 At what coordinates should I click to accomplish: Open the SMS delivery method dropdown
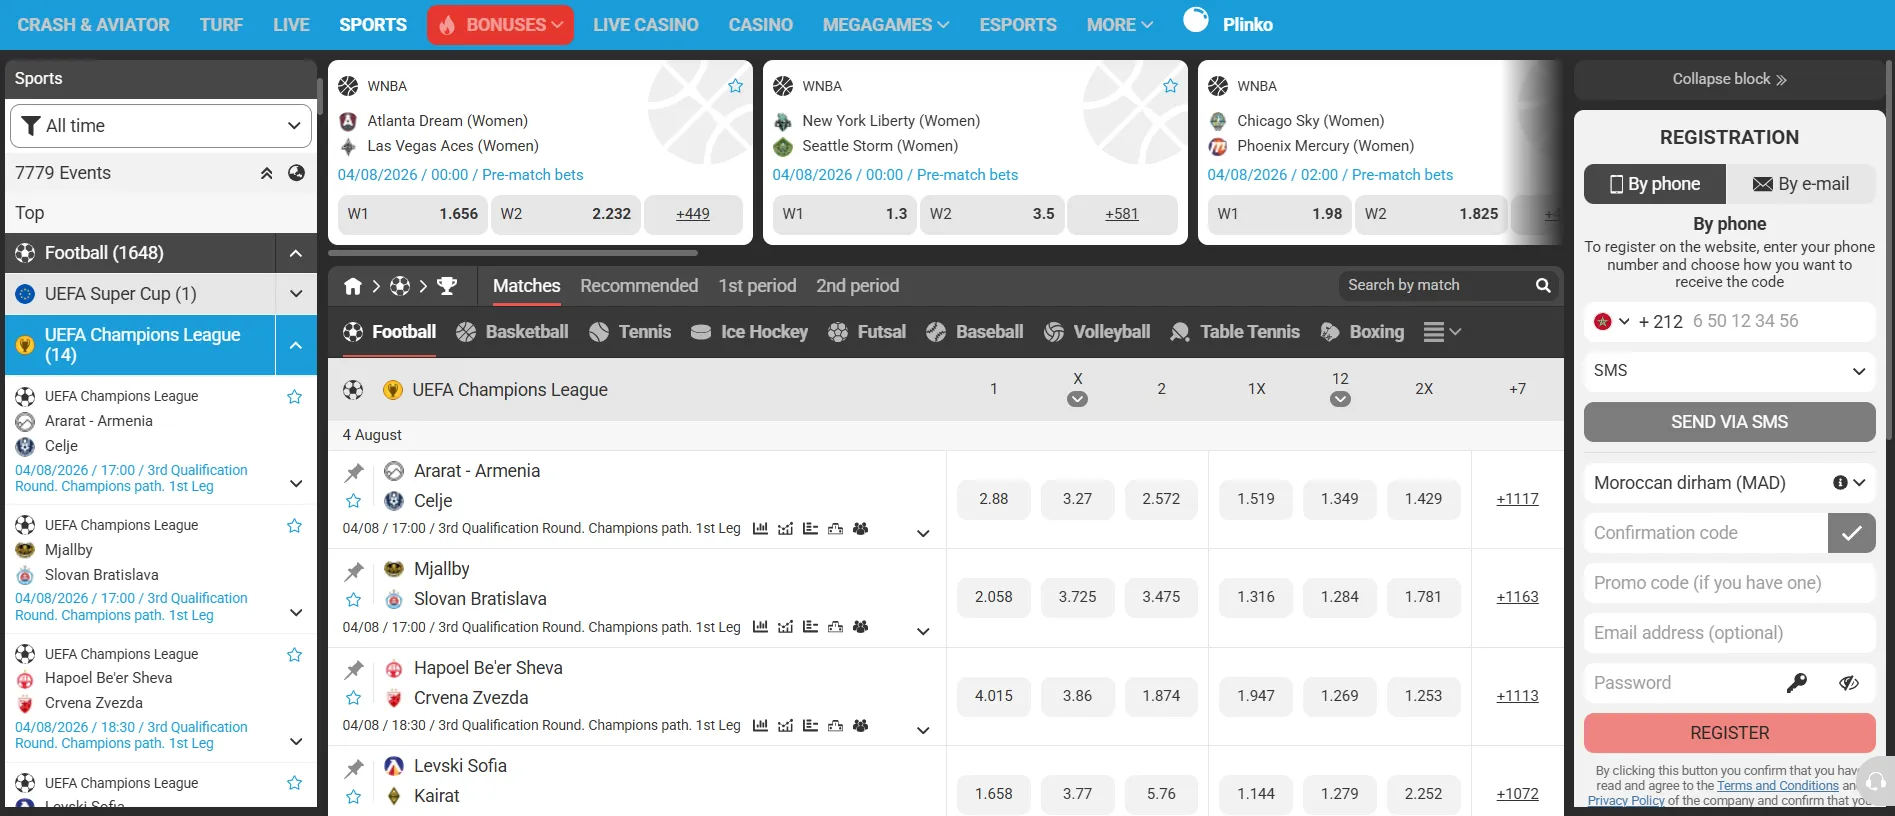pos(1729,371)
